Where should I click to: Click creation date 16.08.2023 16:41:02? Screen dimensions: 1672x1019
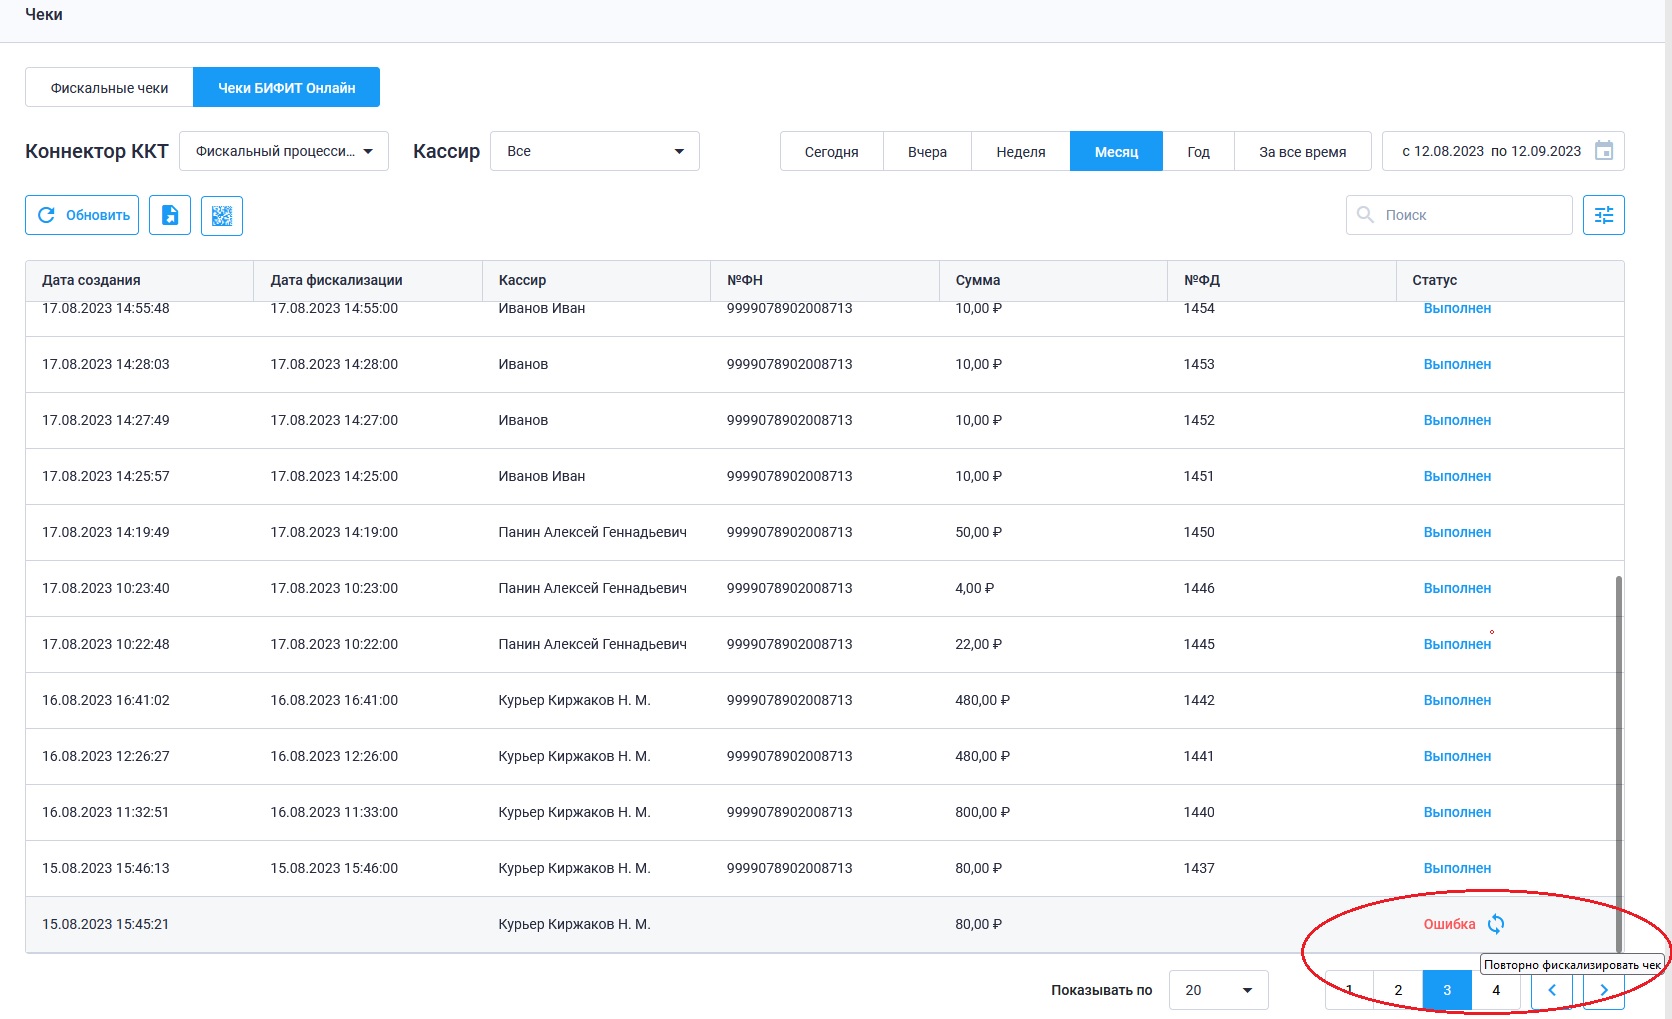pos(106,700)
